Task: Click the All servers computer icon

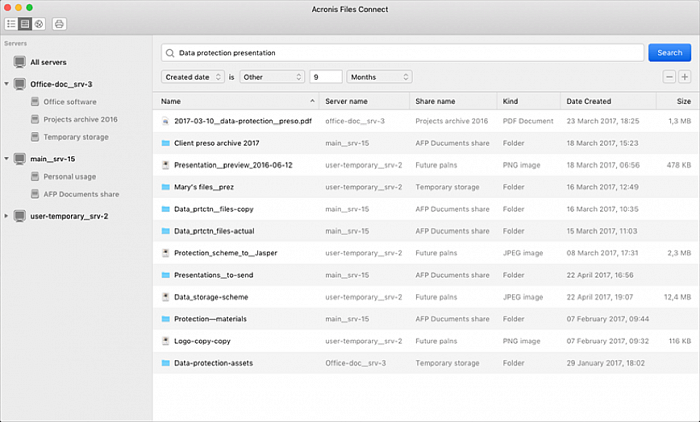Action: 19,62
